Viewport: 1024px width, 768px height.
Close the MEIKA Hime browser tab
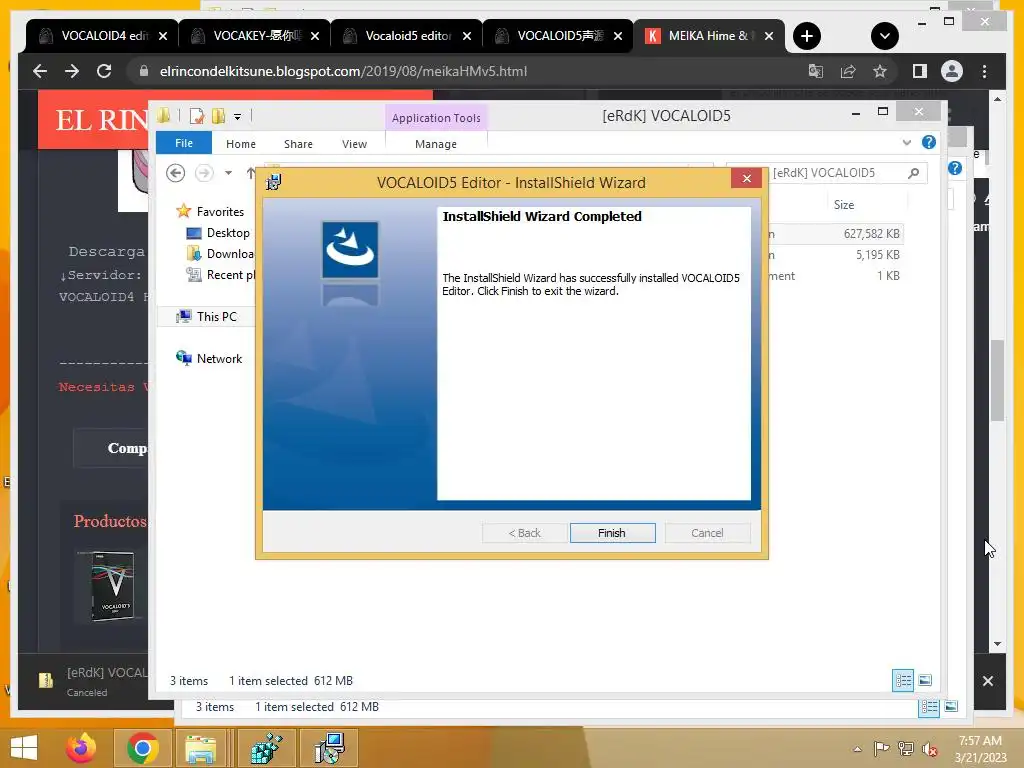tap(769, 36)
